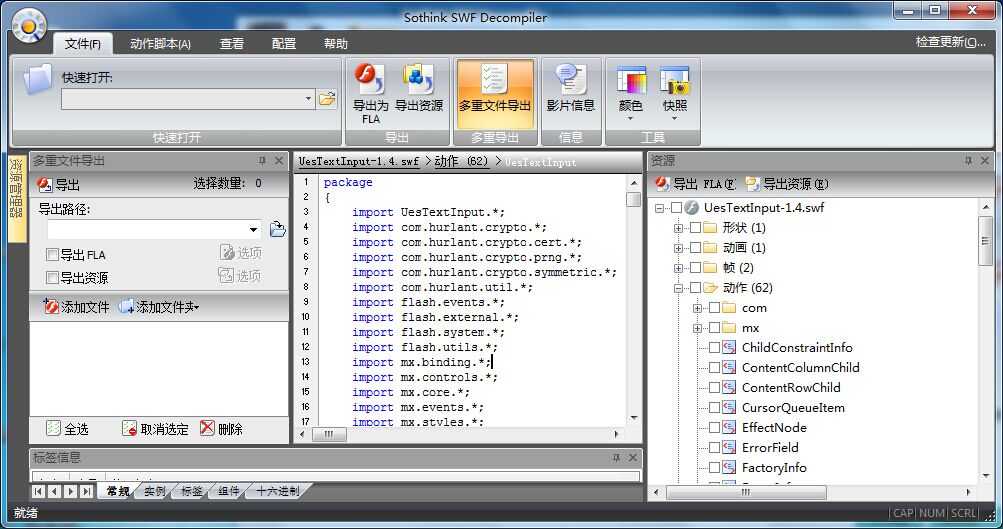Open the 动作脚本(A) menu
This screenshot has width=1003, height=529.
(160, 43)
